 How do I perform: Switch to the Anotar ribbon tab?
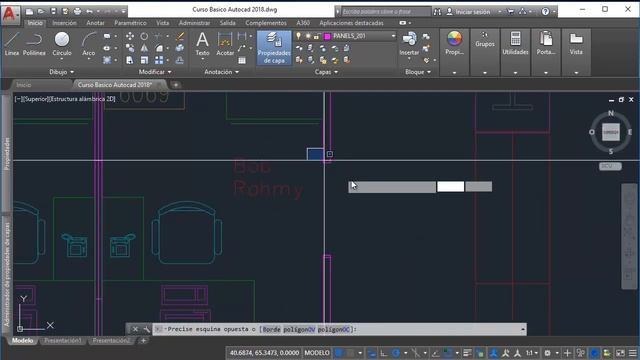[95, 23]
